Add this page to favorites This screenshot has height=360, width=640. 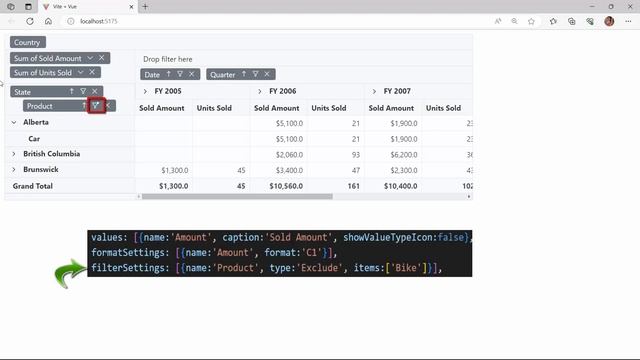point(531,21)
